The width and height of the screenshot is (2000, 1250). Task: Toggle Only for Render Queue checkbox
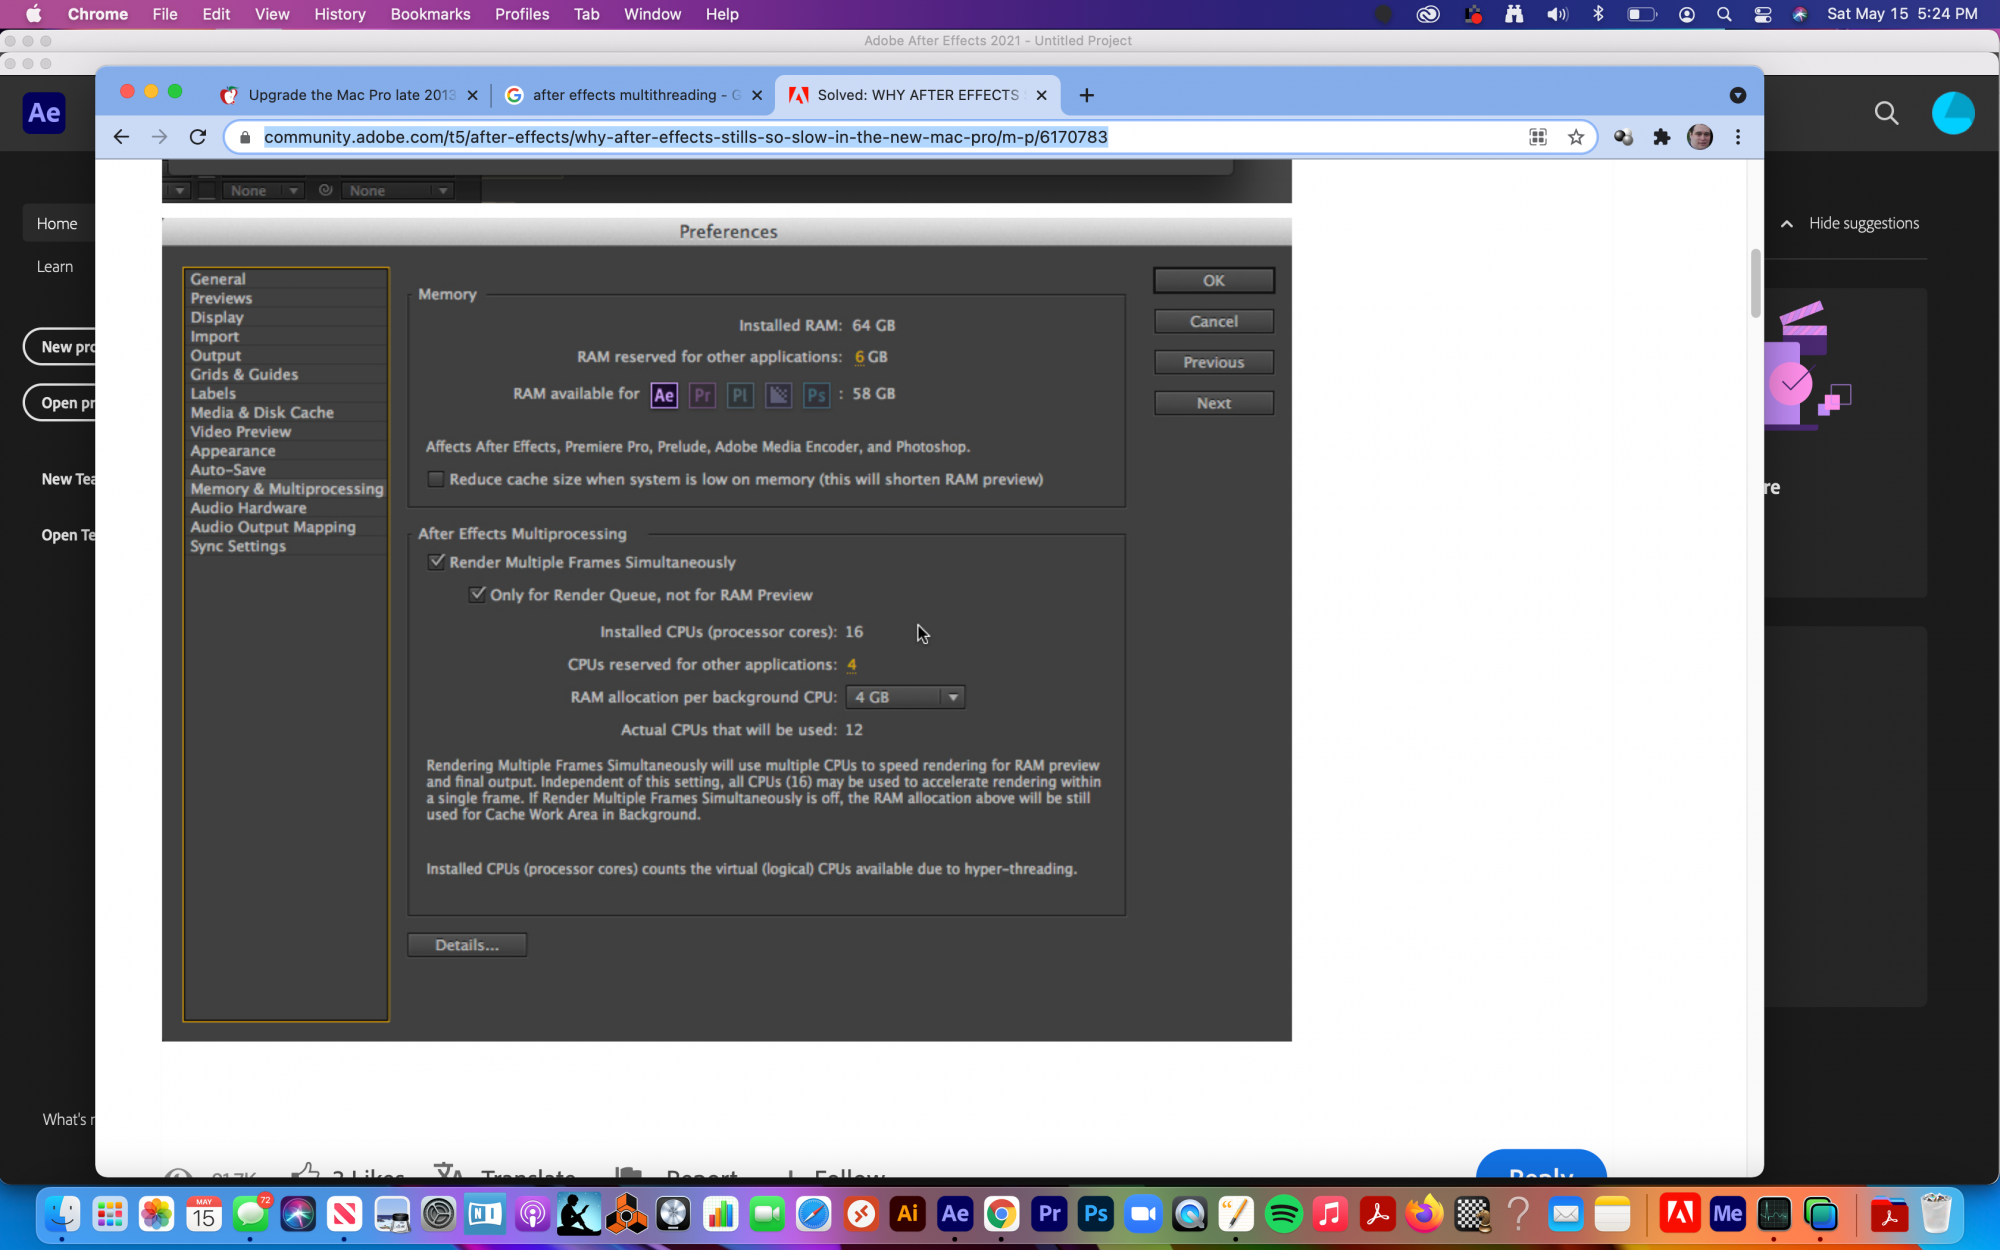pos(477,594)
